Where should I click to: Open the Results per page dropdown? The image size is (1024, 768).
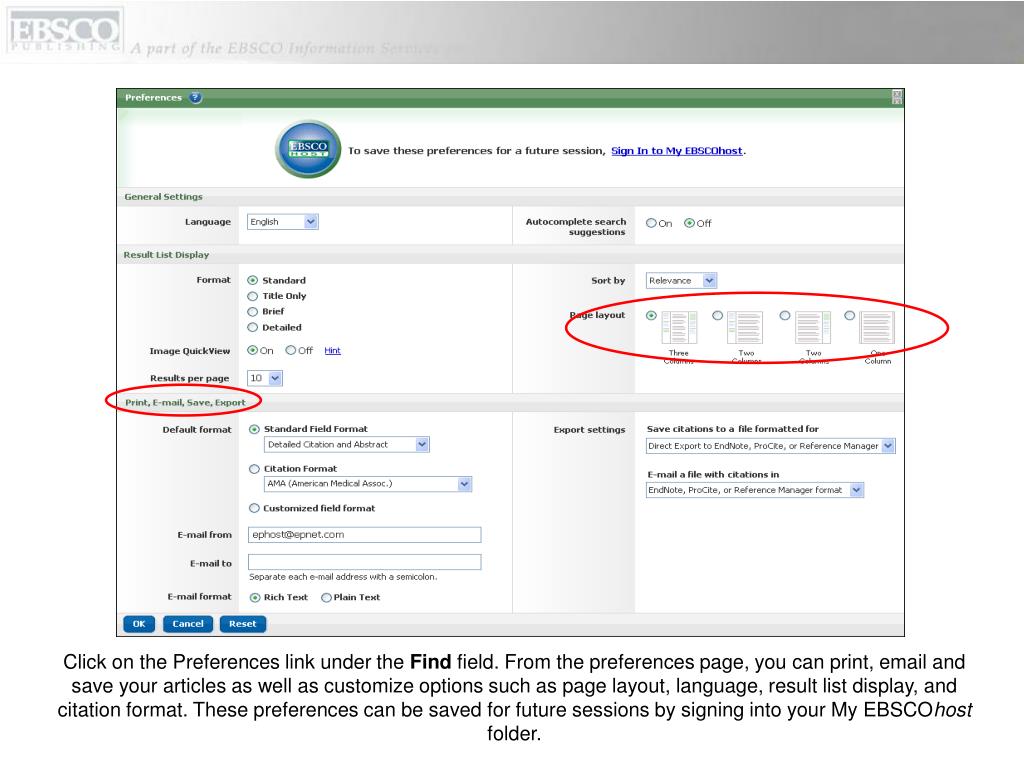pyautogui.click(x=264, y=378)
